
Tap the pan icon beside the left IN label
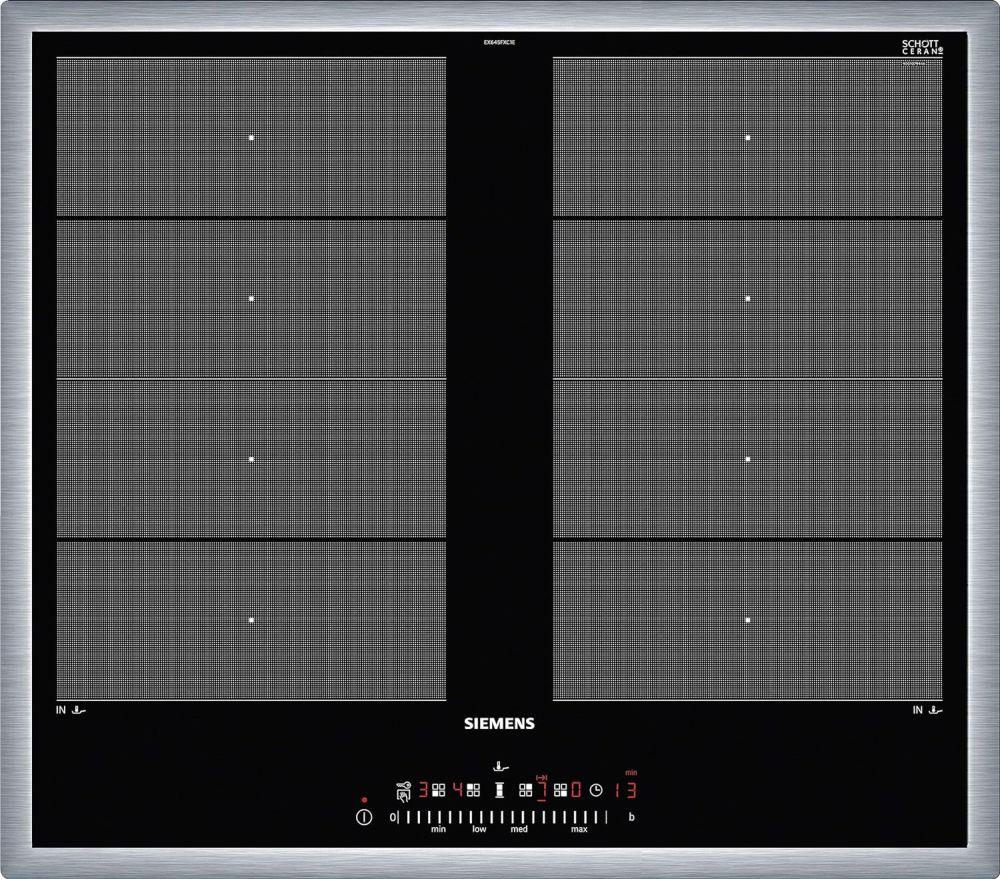[78, 709]
